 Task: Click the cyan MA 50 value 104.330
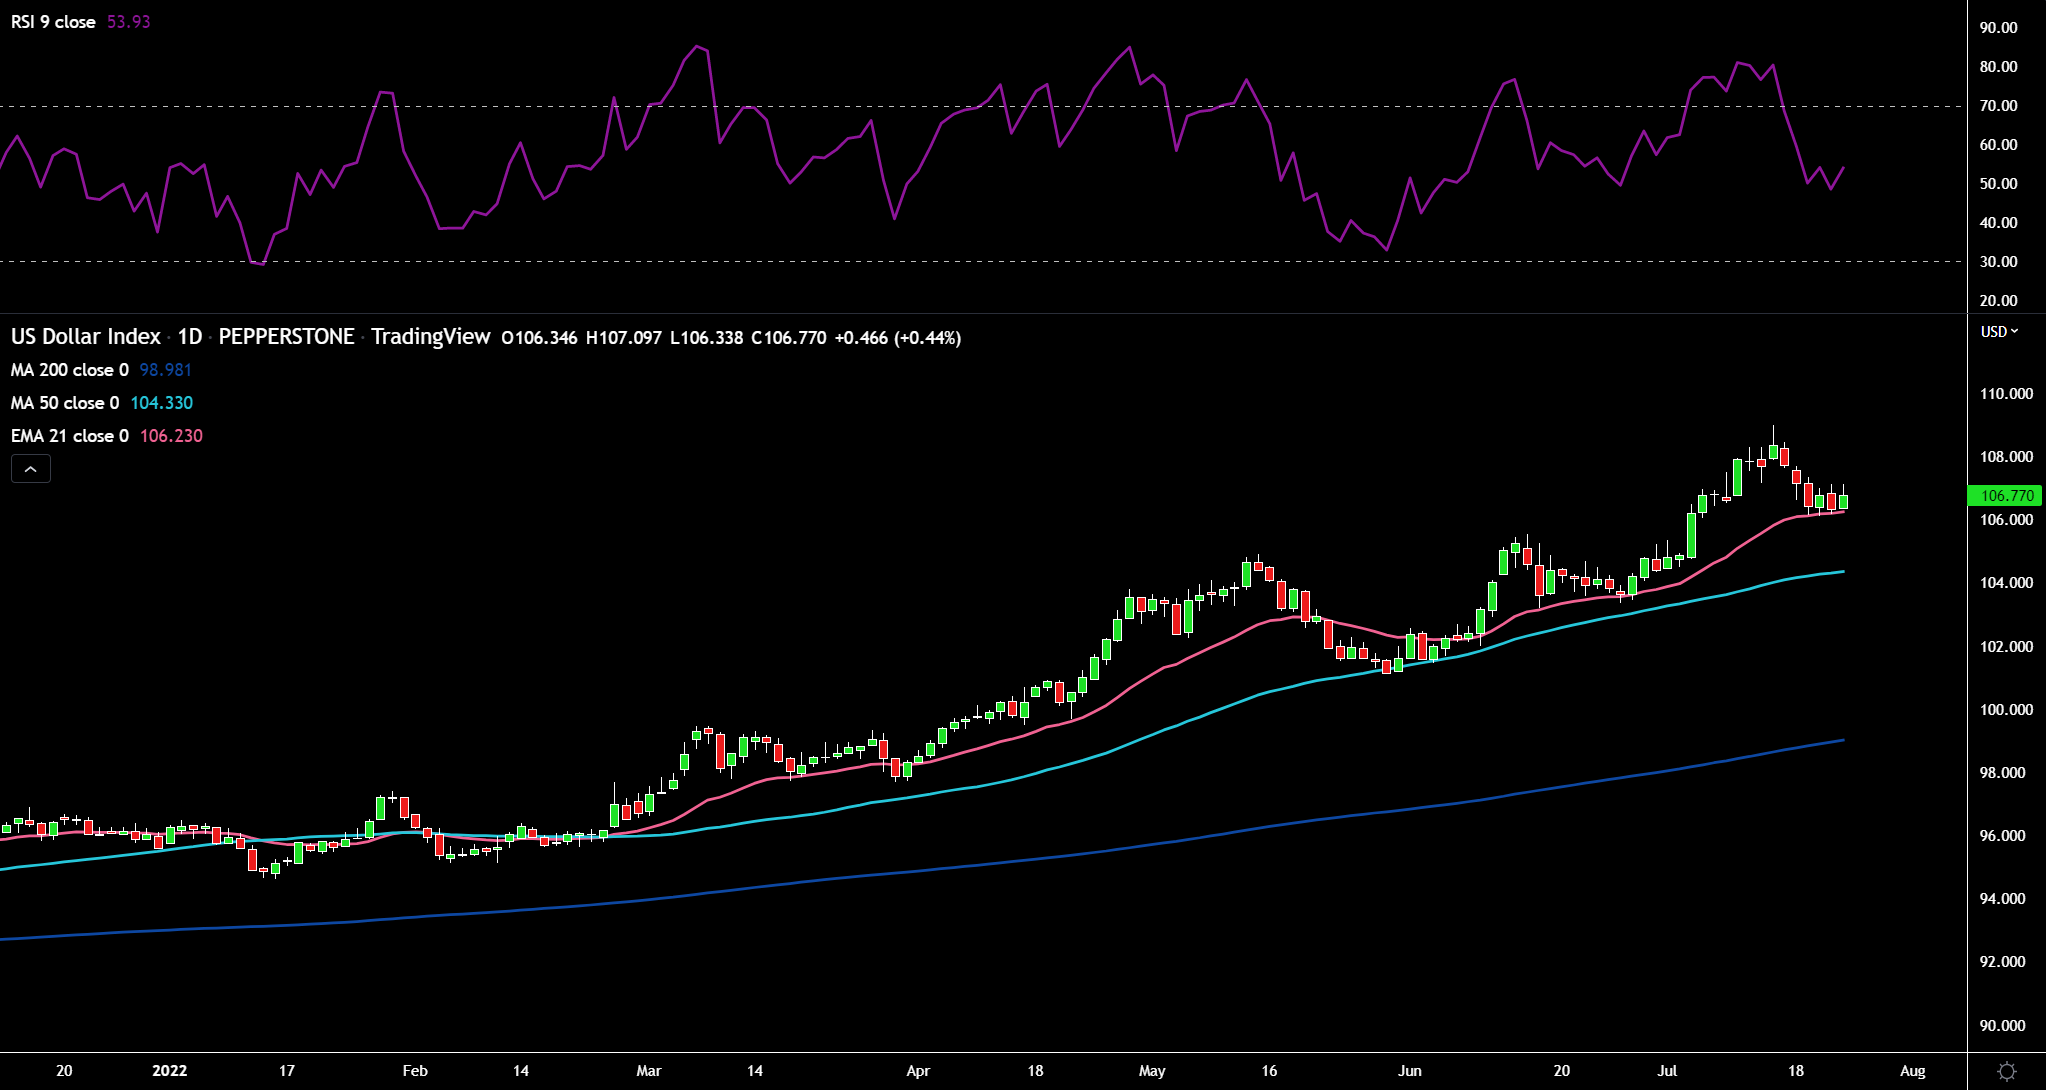click(x=161, y=403)
